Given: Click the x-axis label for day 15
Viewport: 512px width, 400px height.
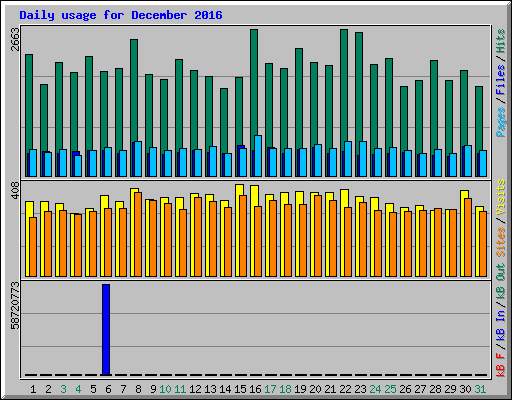Looking at the screenshot, I should point(240,389).
